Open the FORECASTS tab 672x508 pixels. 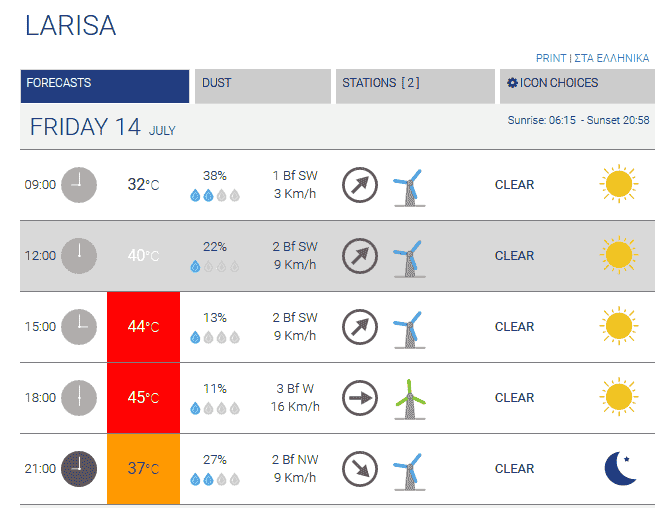pyautogui.click(x=105, y=86)
